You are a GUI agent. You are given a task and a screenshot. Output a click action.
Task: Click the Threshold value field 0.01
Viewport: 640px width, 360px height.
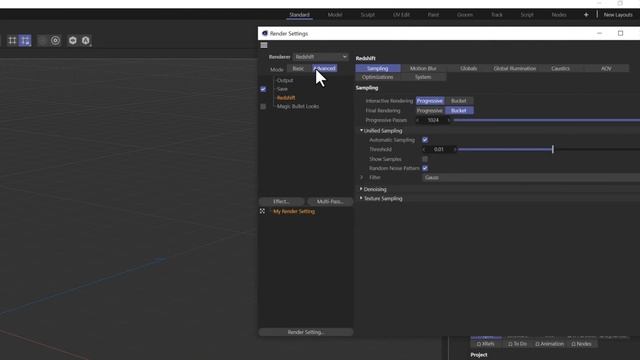[439, 149]
